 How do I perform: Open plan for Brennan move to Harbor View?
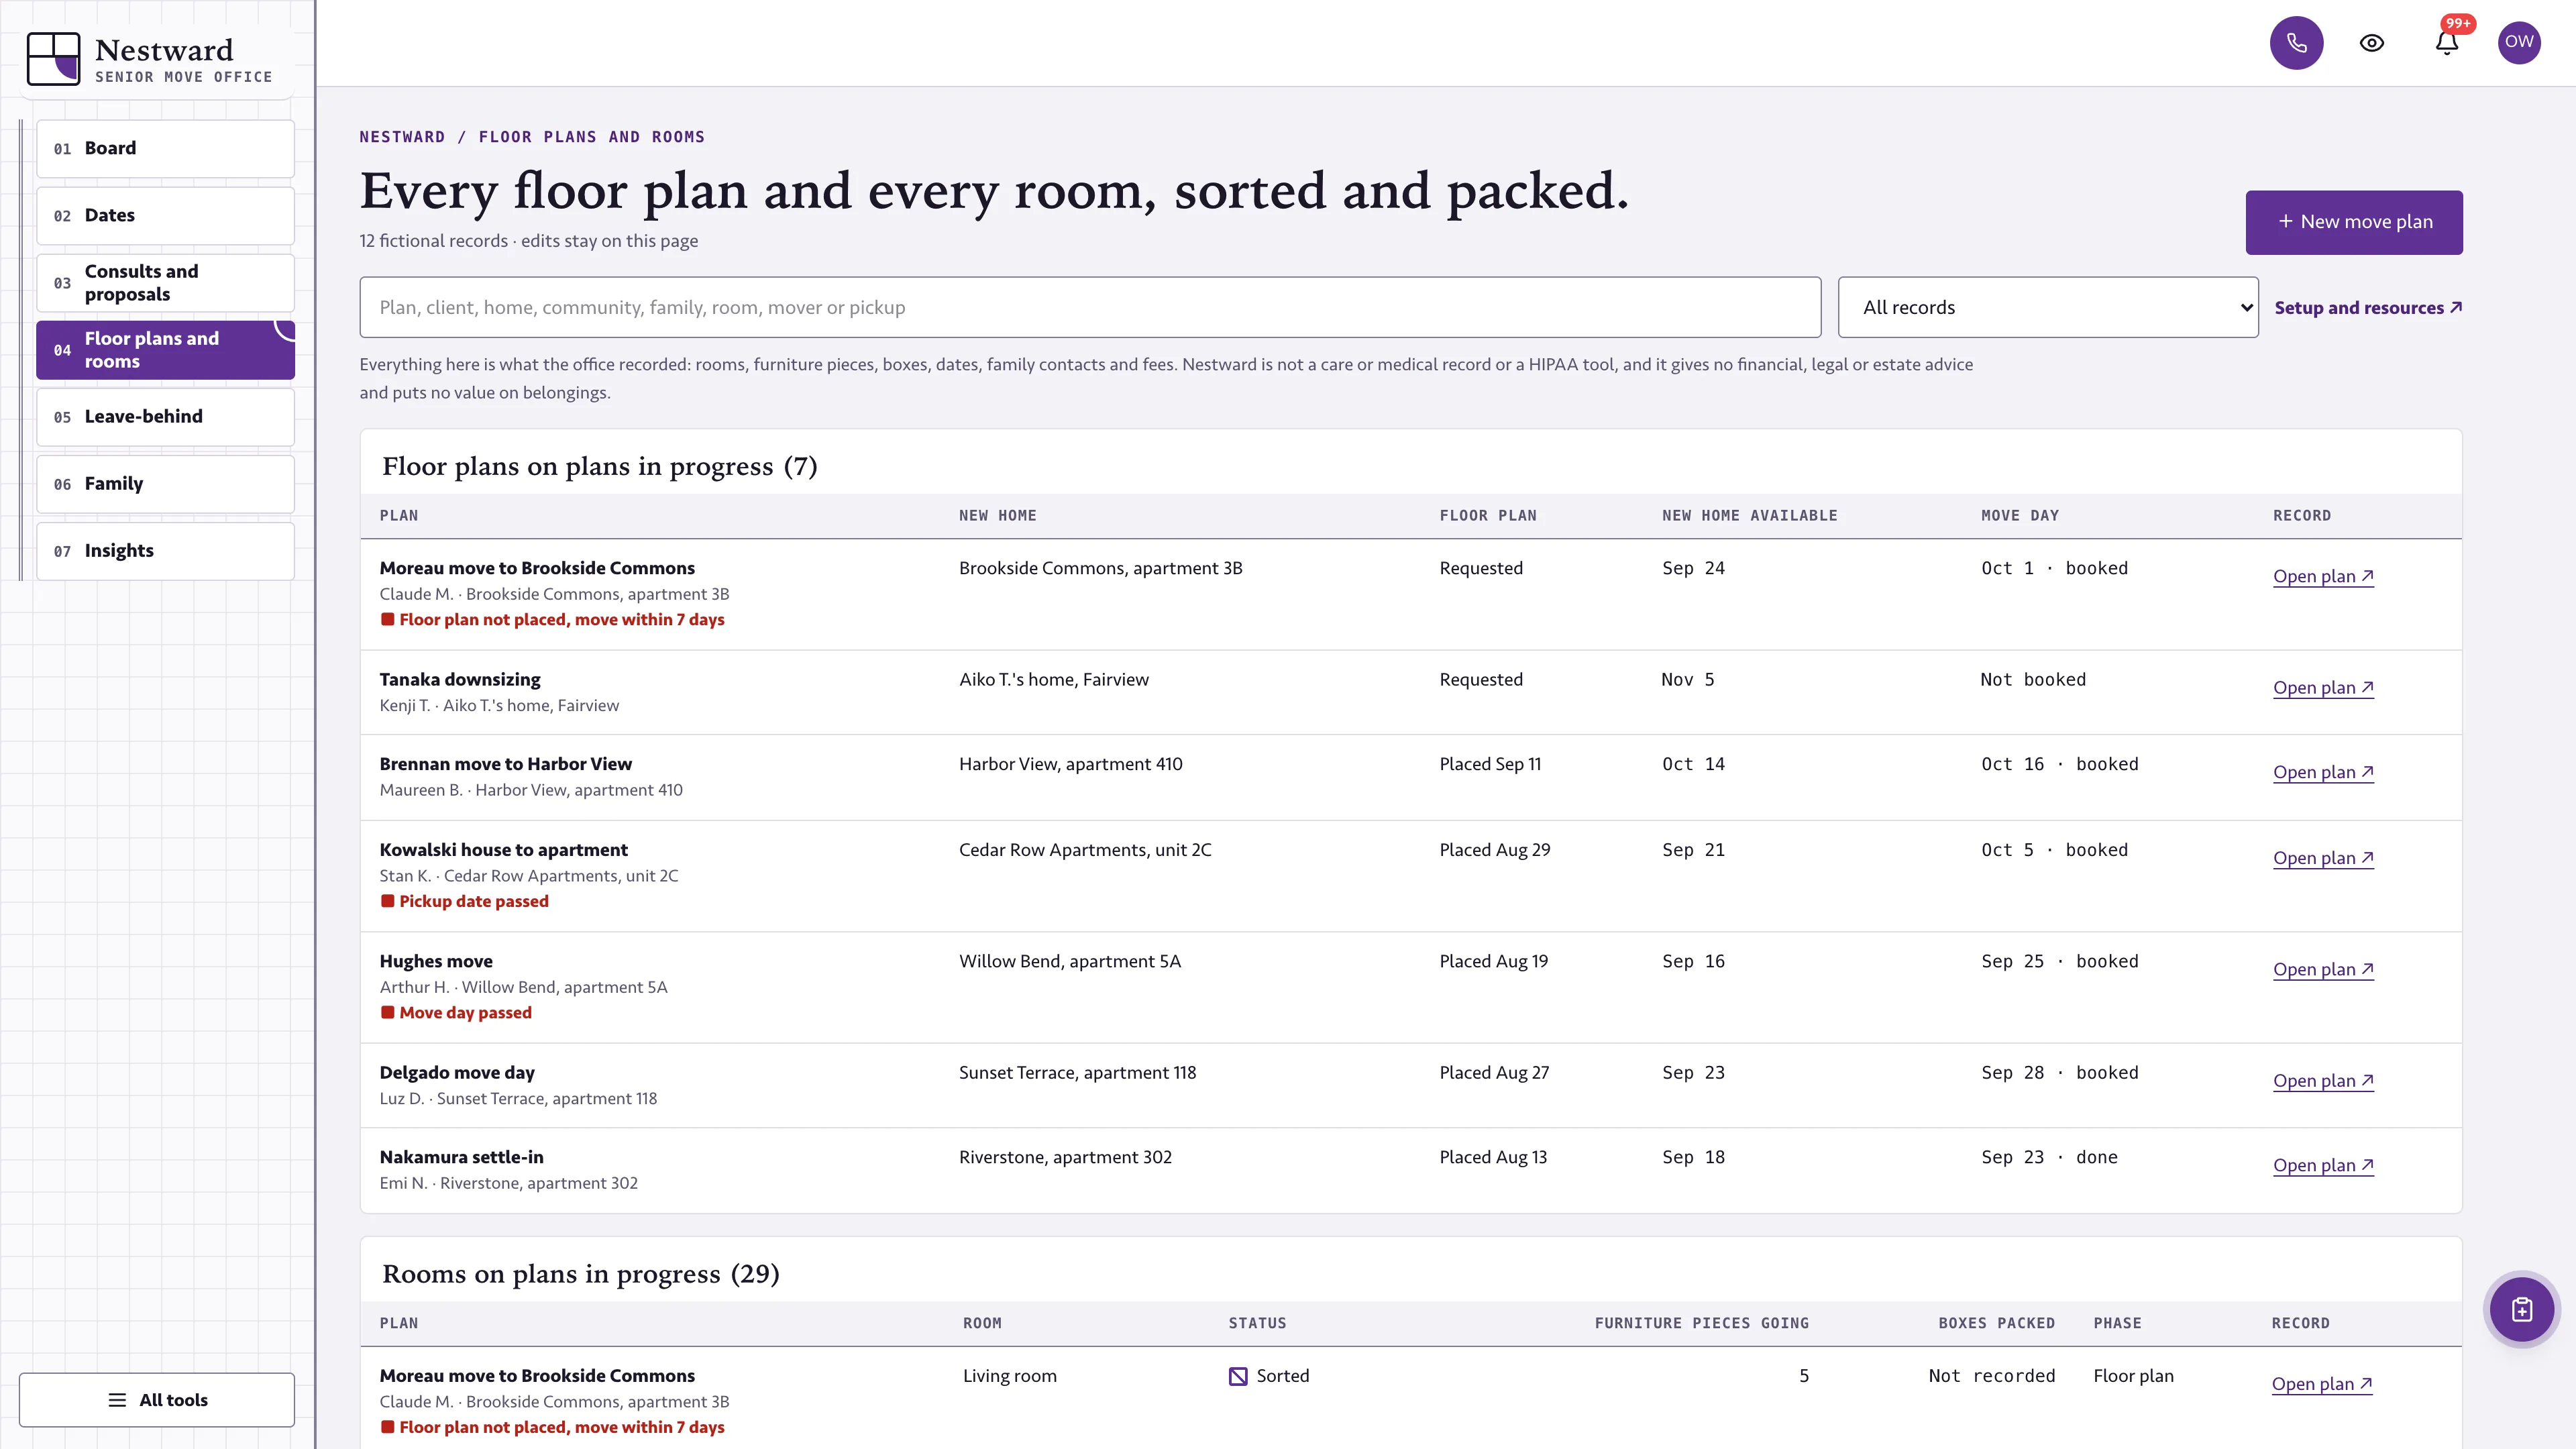[x=2323, y=772]
